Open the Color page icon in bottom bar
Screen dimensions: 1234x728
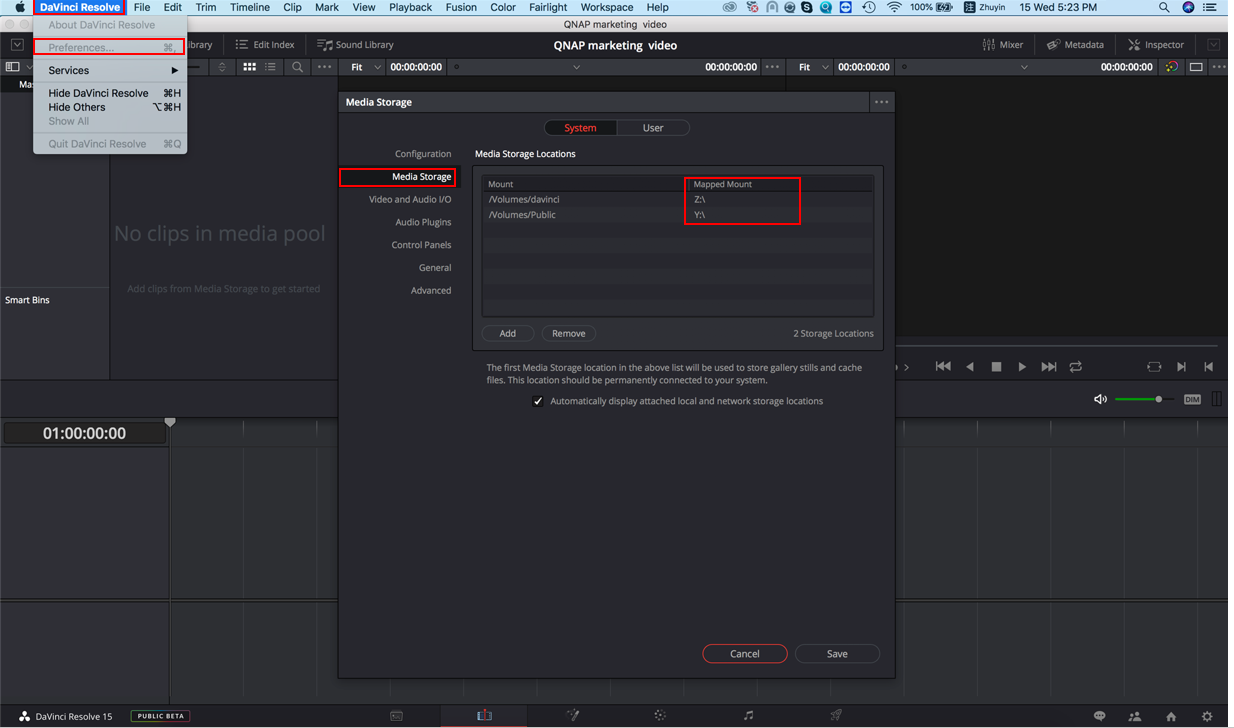click(x=660, y=716)
